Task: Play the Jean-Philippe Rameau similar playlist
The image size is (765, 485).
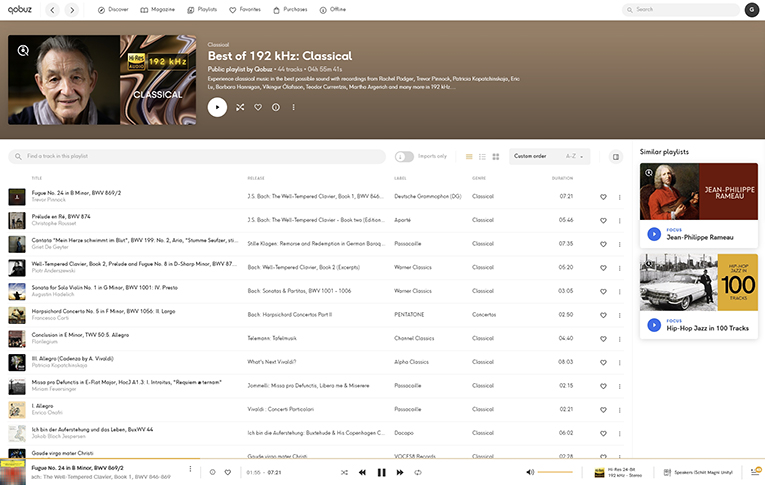Action: click(654, 234)
